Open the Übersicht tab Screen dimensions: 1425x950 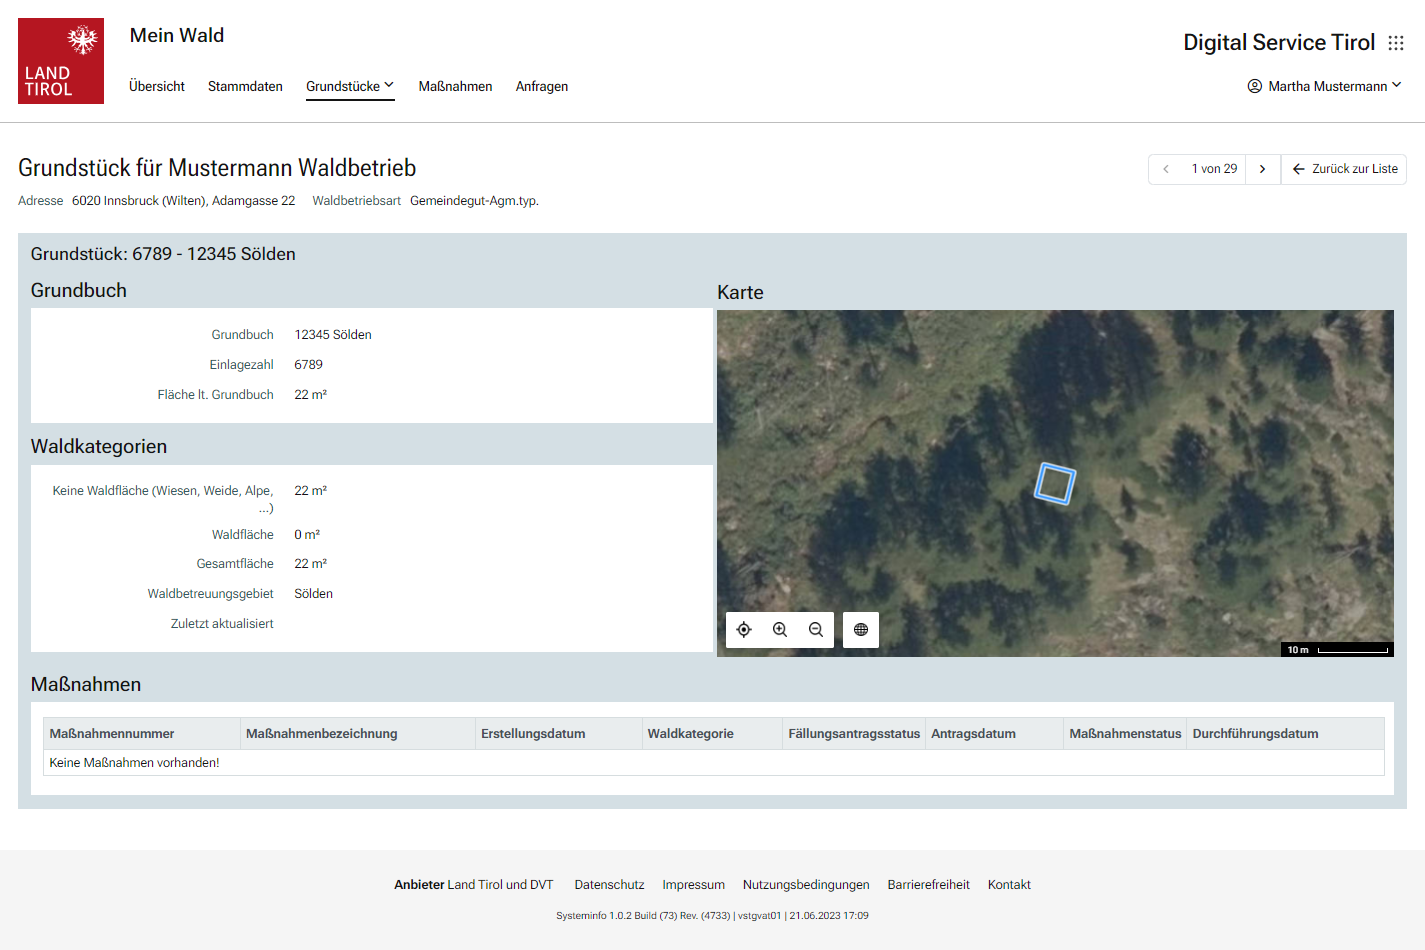click(x=157, y=86)
